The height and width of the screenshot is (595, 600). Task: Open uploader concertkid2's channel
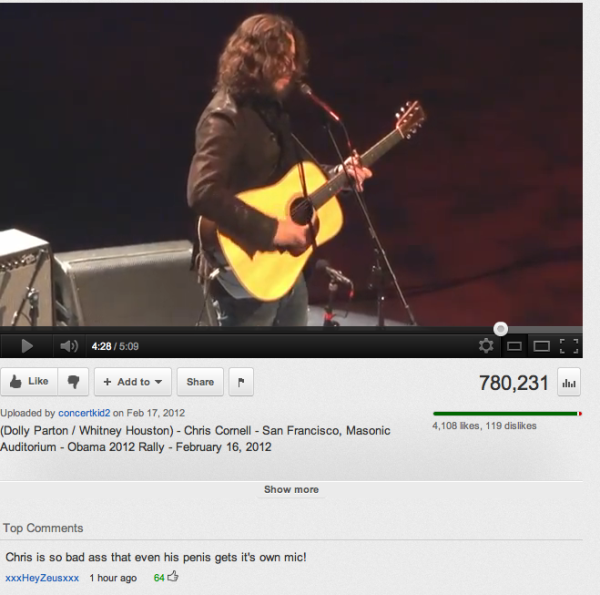click(x=84, y=413)
